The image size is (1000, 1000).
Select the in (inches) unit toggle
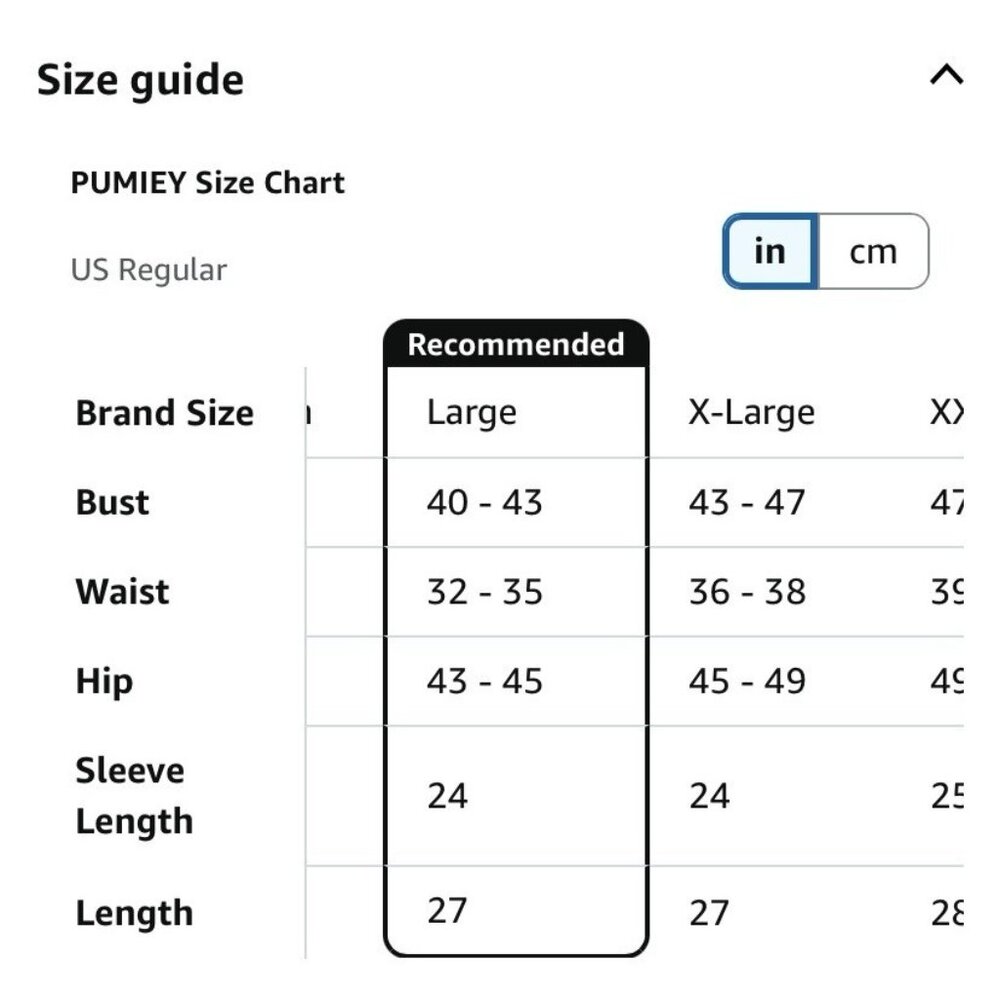pos(770,251)
